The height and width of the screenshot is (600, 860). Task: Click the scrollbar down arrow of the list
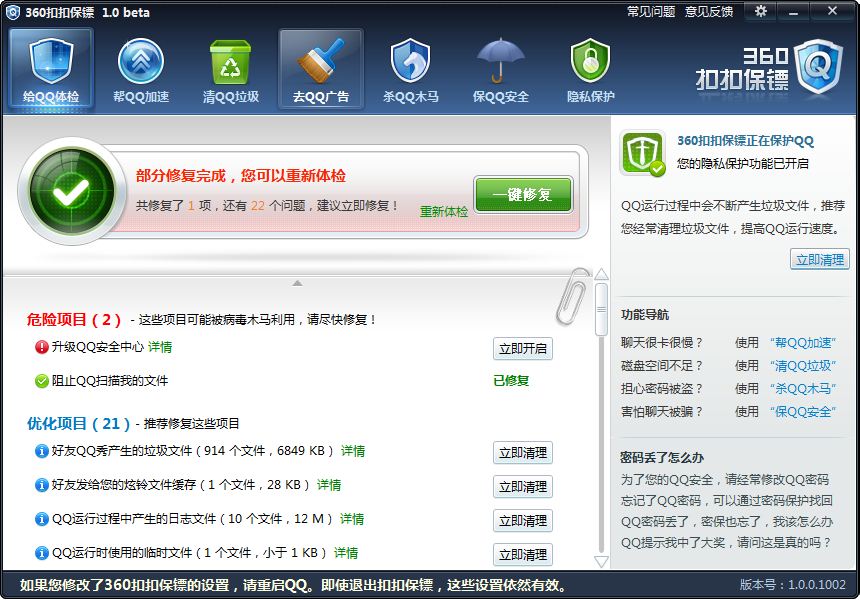[x=602, y=562]
